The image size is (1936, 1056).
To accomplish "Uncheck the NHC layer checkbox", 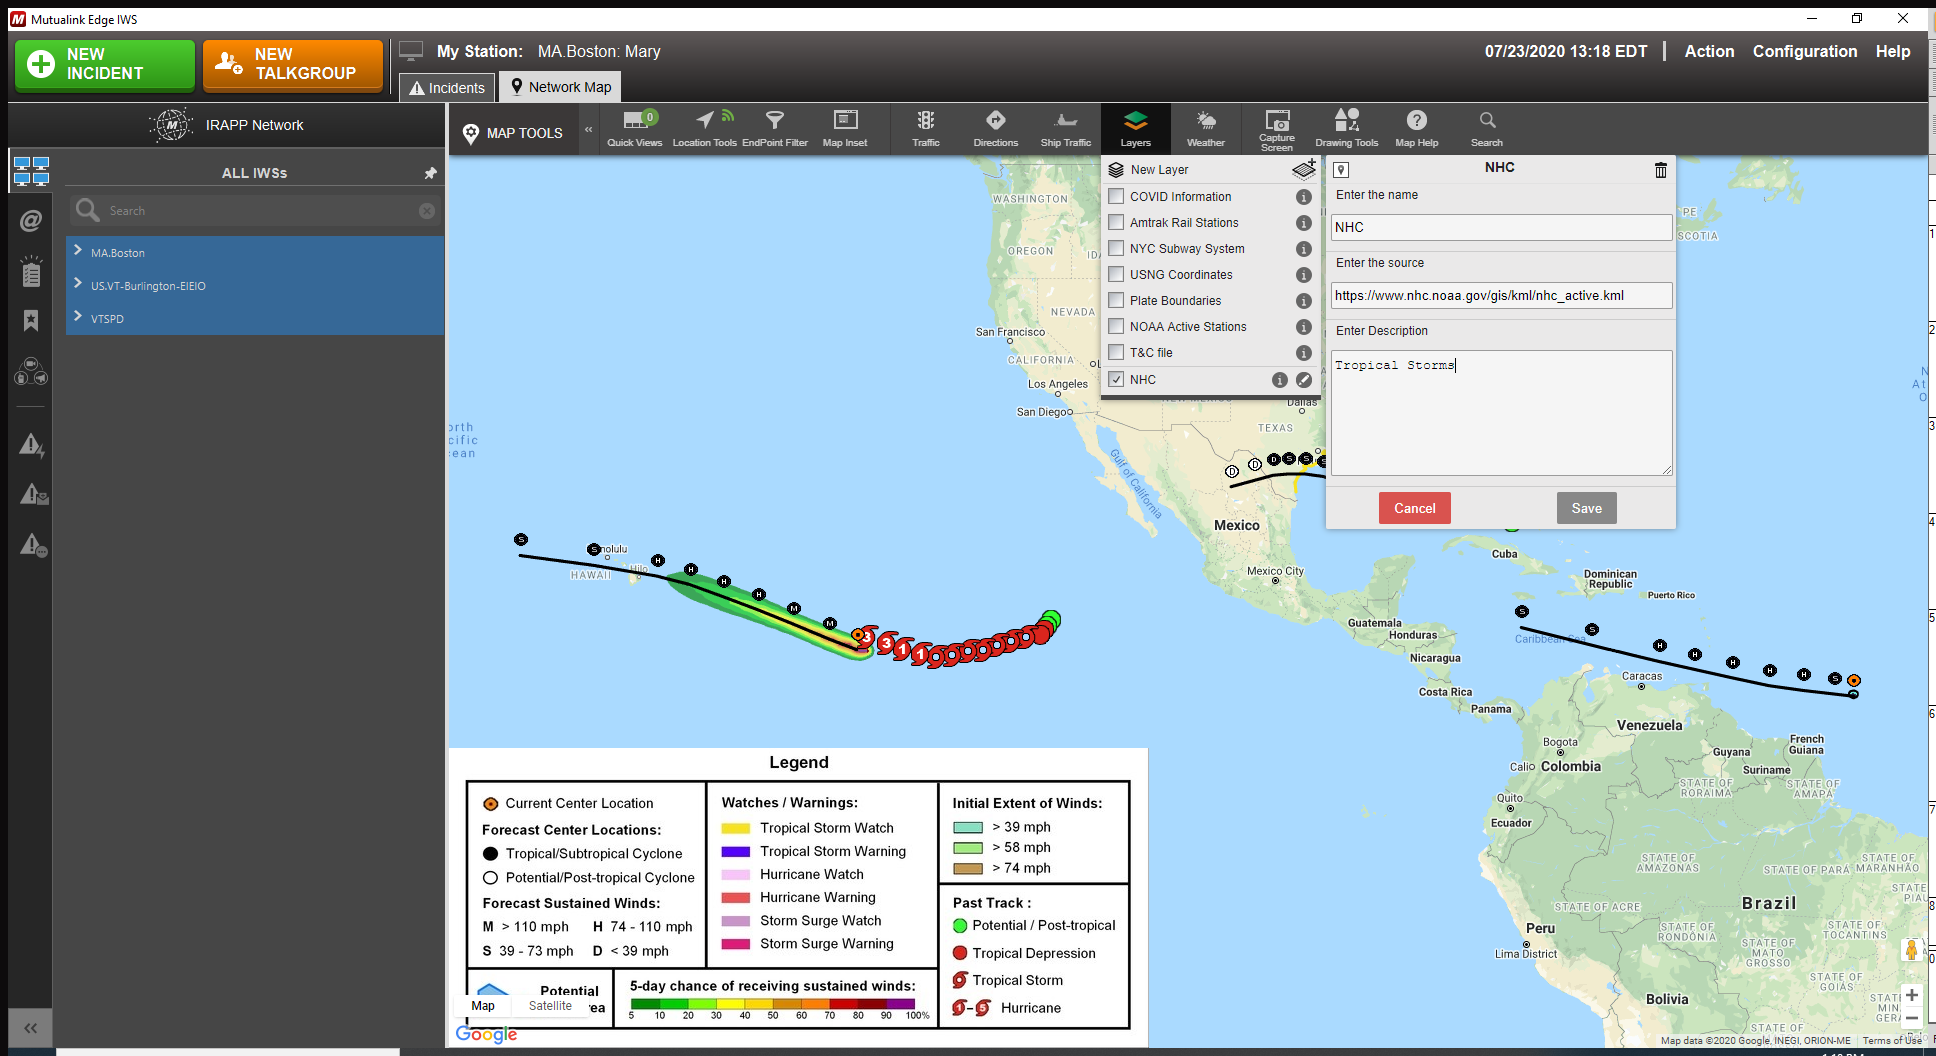I will [1116, 379].
